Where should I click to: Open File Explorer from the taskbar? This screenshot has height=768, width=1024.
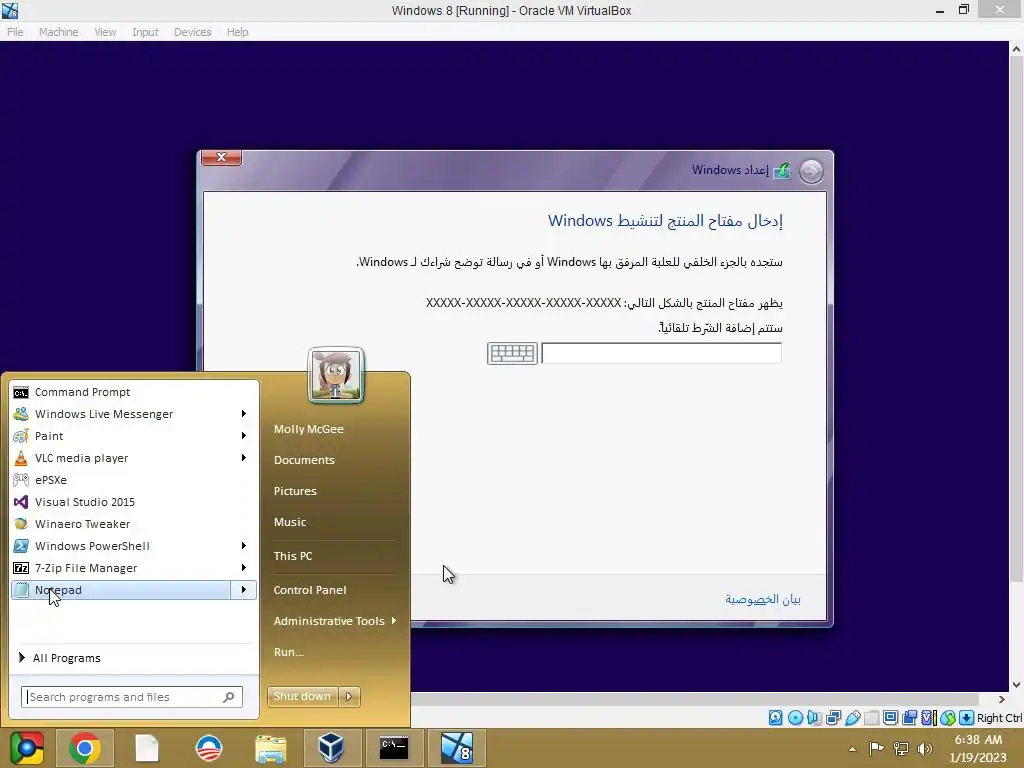270,748
